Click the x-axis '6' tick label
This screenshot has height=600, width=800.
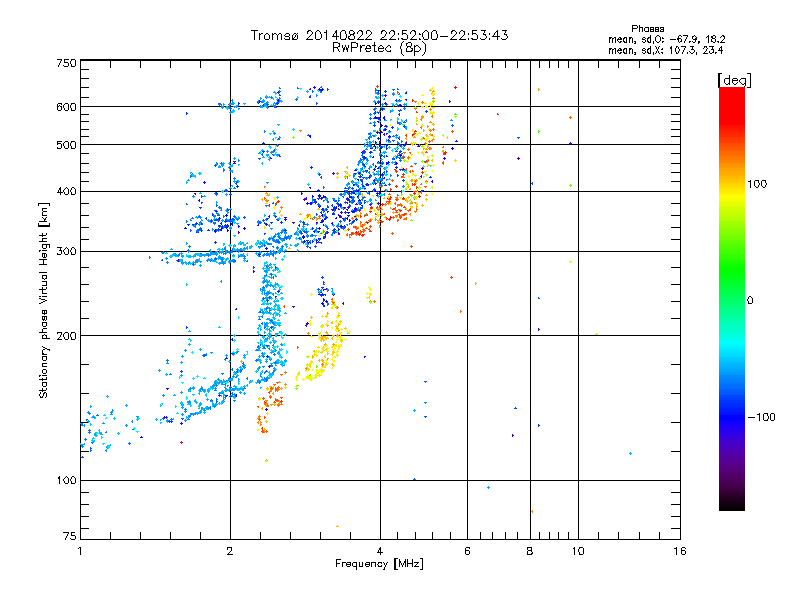click(467, 551)
